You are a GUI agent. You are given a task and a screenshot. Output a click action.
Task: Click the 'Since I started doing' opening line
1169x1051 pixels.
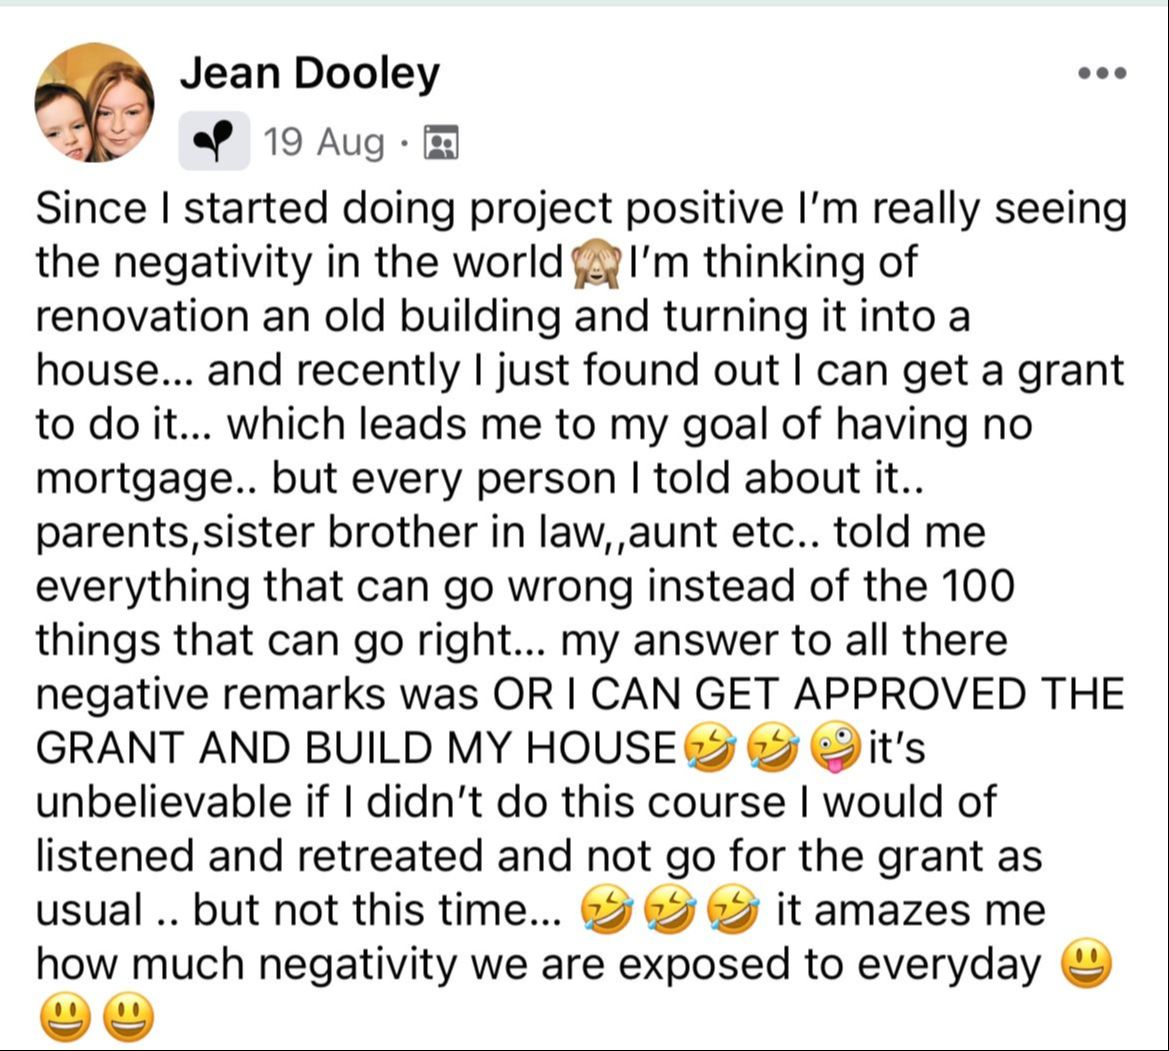581,209
